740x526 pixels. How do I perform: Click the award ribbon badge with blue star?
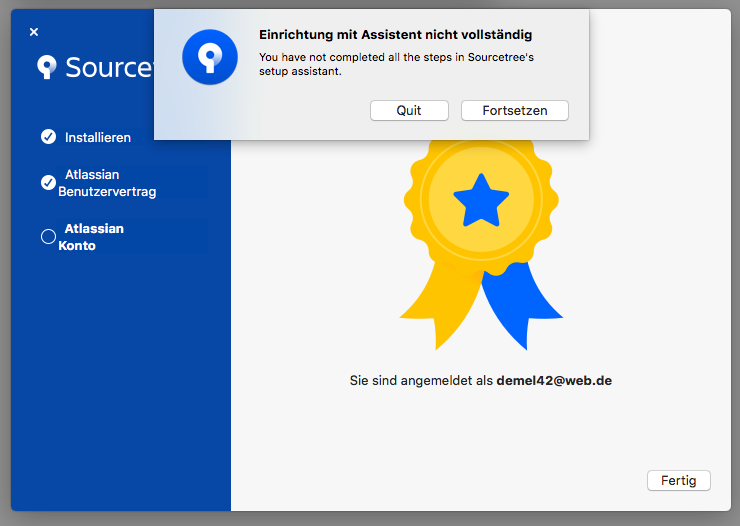tap(481, 243)
